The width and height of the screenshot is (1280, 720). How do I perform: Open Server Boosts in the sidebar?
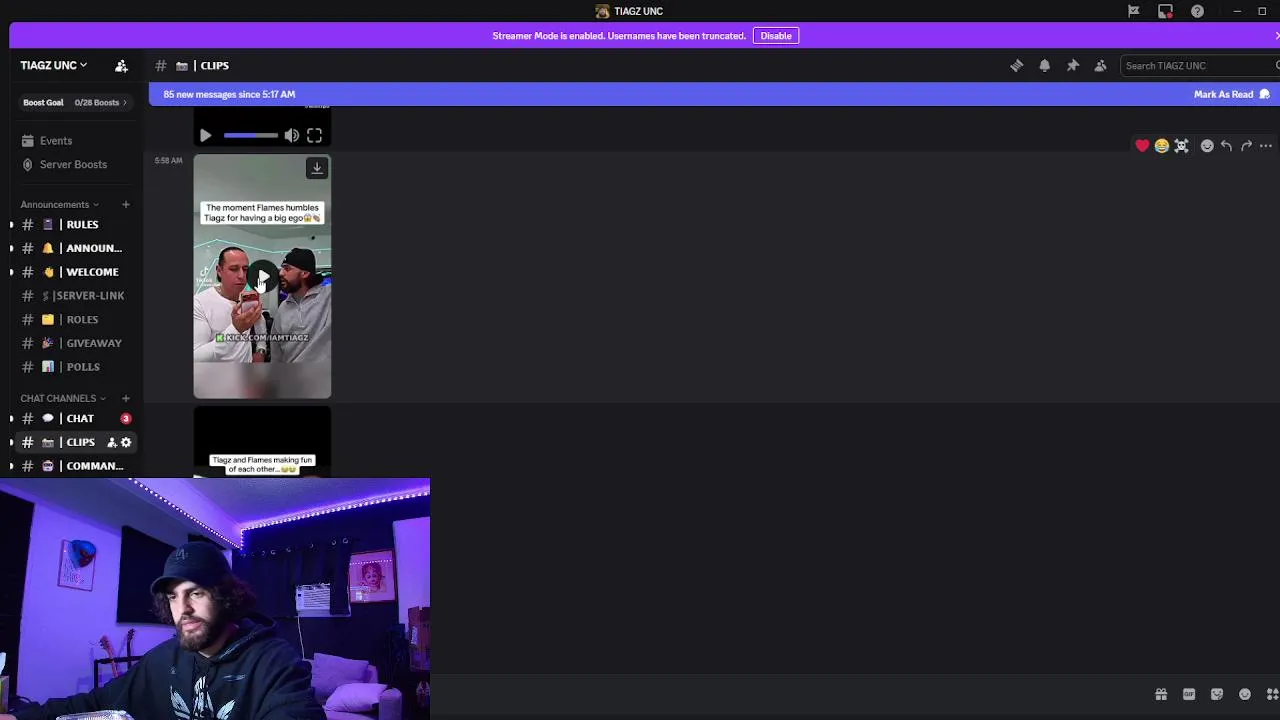(75, 164)
